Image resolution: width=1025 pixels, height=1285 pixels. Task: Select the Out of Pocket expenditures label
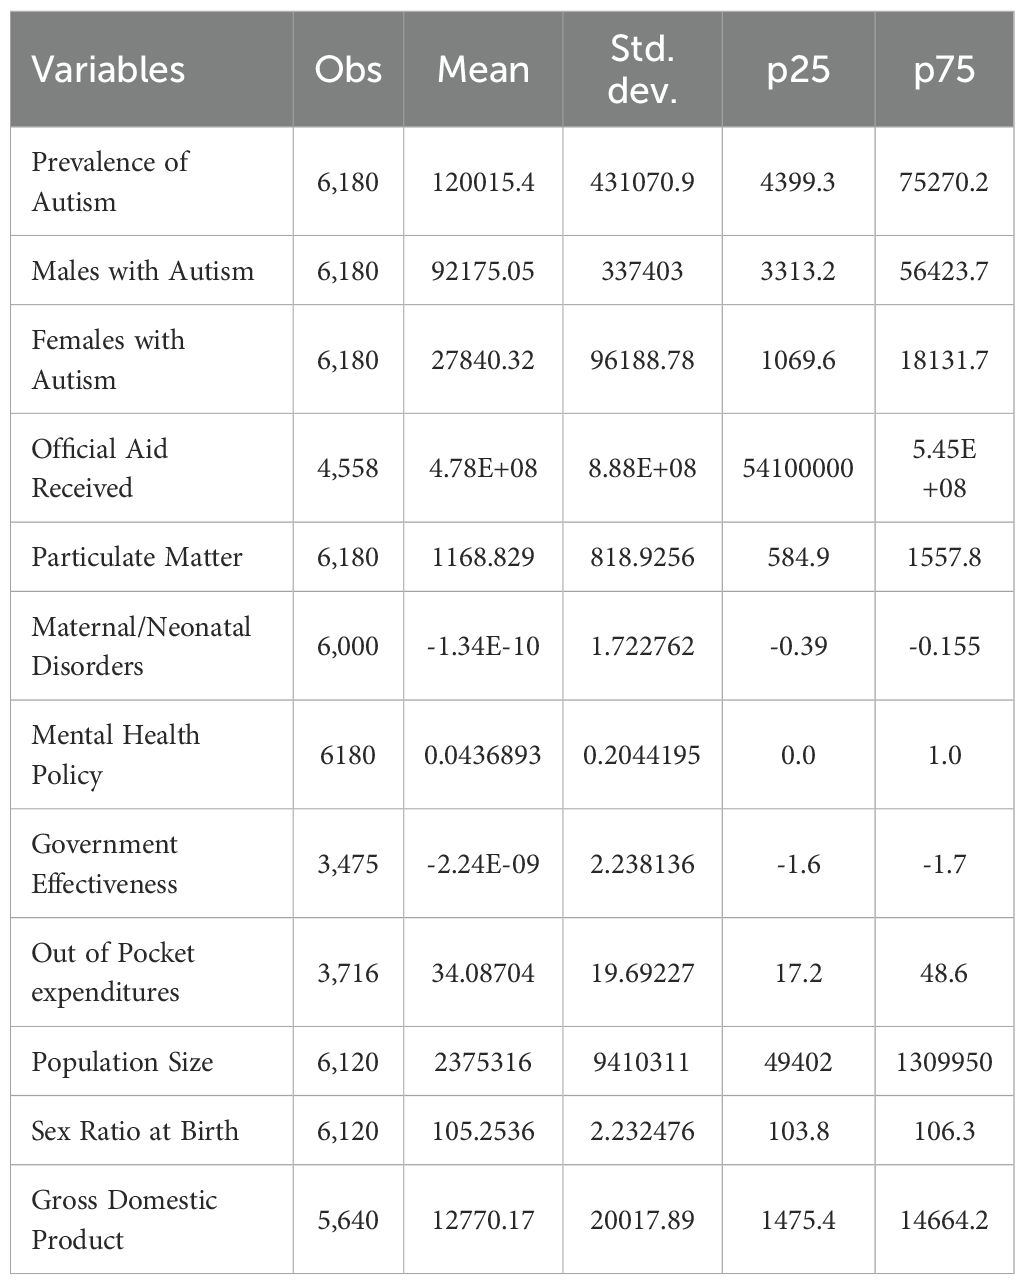(113, 973)
